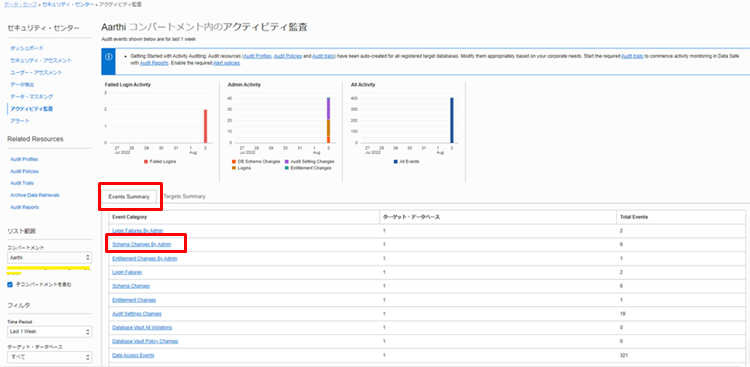The height and width of the screenshot is (367, 750).
Task: Click the データ・セーフ breadcrumb link
Action: (x=20, y=4)
